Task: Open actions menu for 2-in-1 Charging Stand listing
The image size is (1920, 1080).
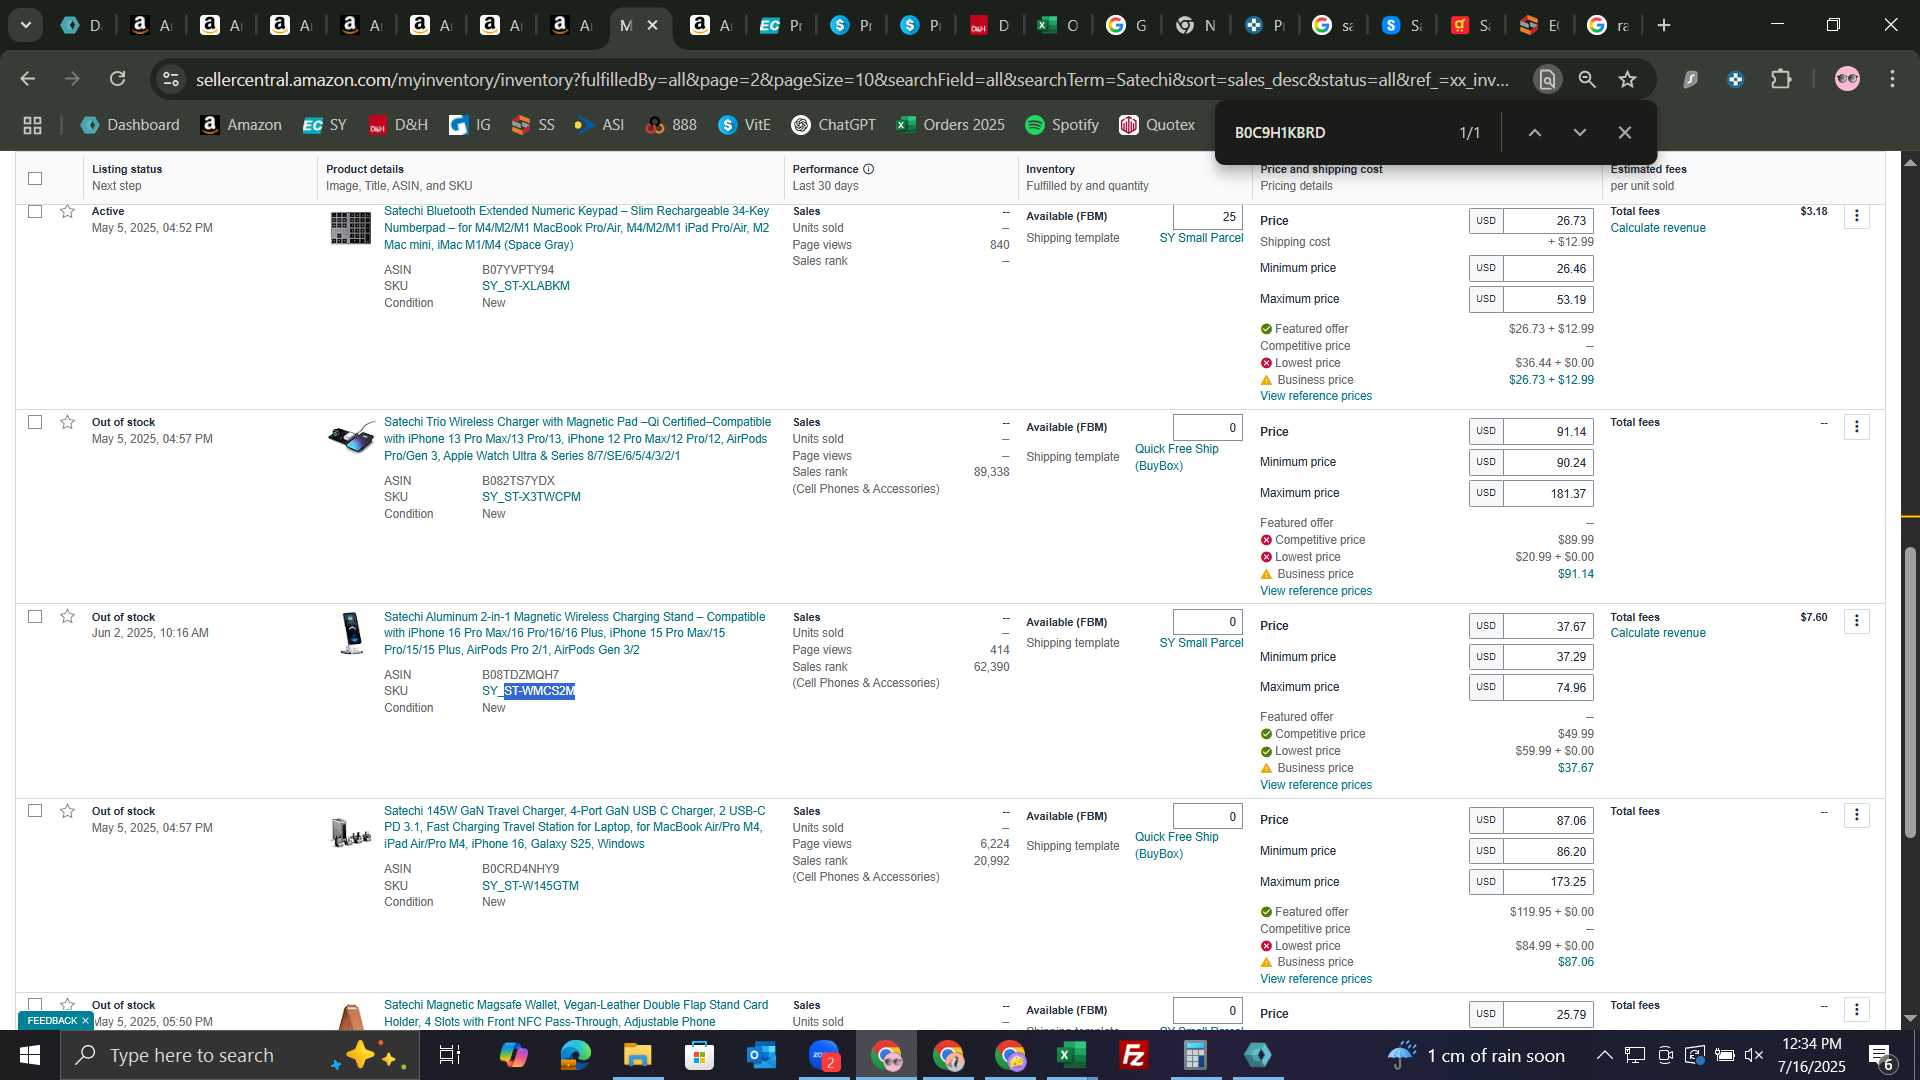Action: click(x=1856, y=621)
